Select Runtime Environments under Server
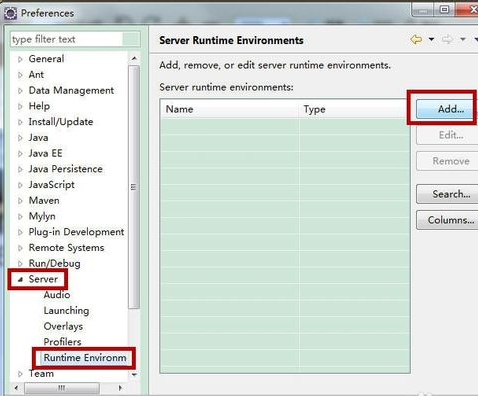478x396 pixels. click(x=85, y=358)
